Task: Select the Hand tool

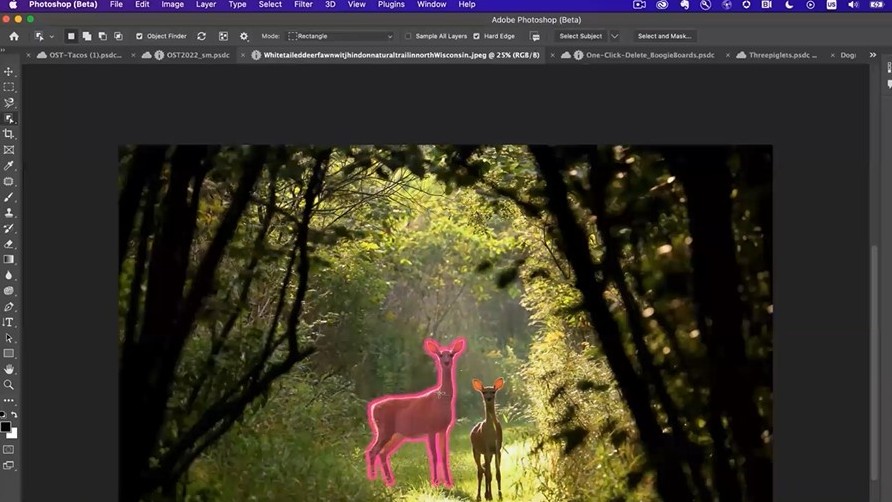Action: point(9,369)
